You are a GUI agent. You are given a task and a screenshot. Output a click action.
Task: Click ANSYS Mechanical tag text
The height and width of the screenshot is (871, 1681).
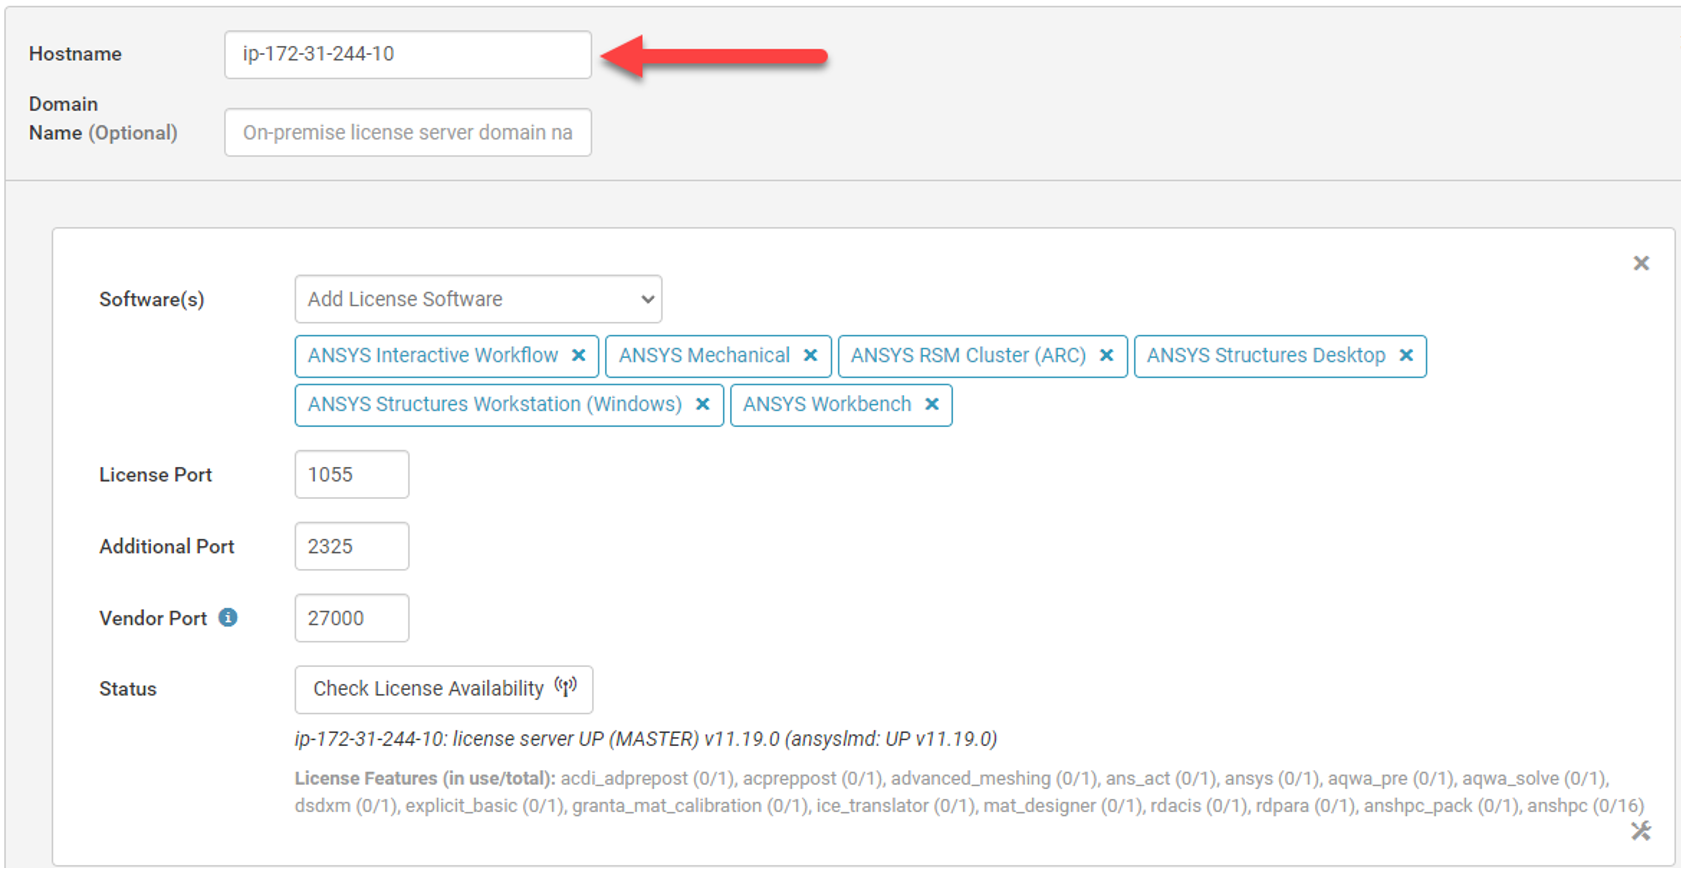tap(704, 356)
